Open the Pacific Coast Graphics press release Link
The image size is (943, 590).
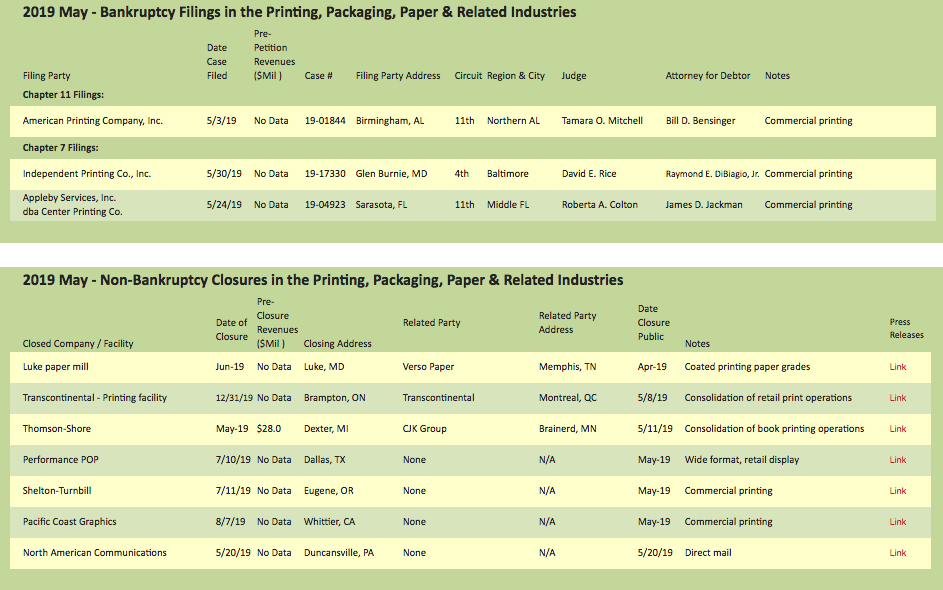pos(897,522)
